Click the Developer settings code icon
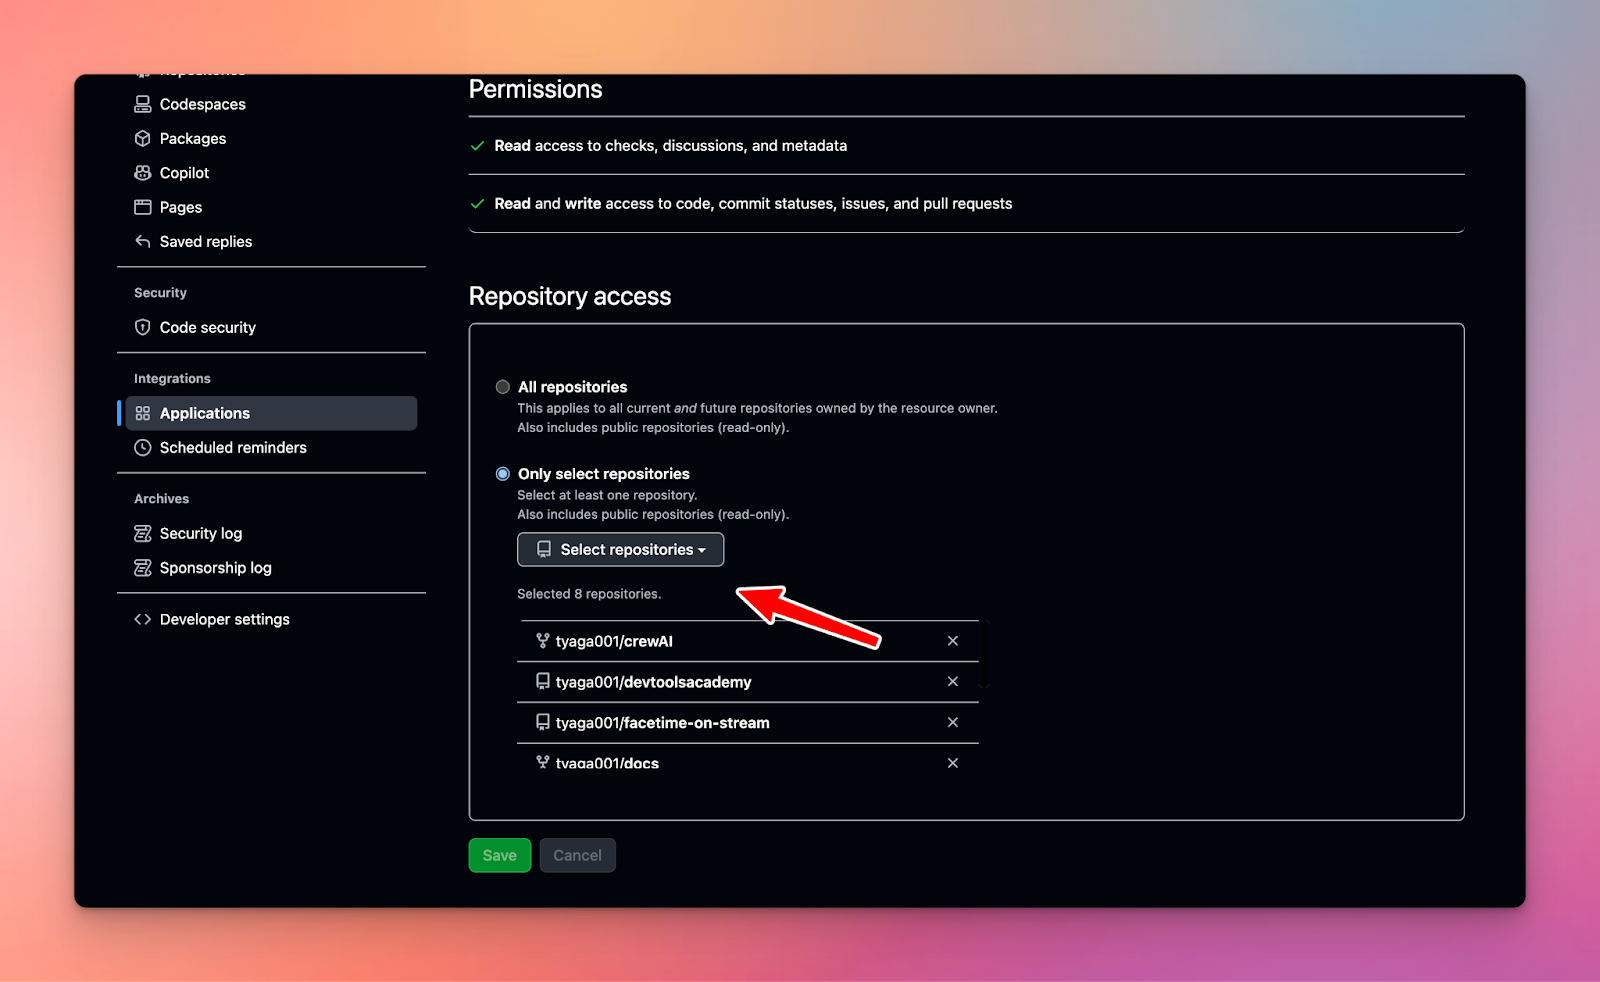1600x982 pixels. (143, 619)
